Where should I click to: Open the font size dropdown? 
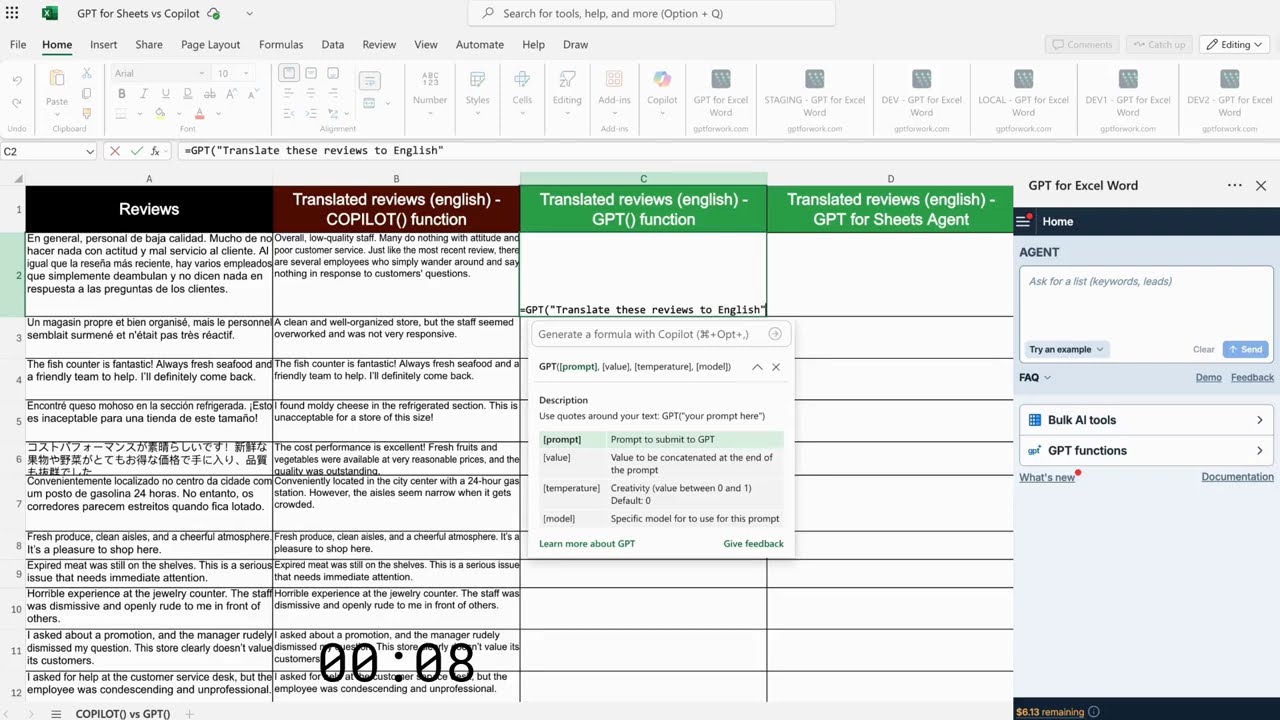(235, 73)
